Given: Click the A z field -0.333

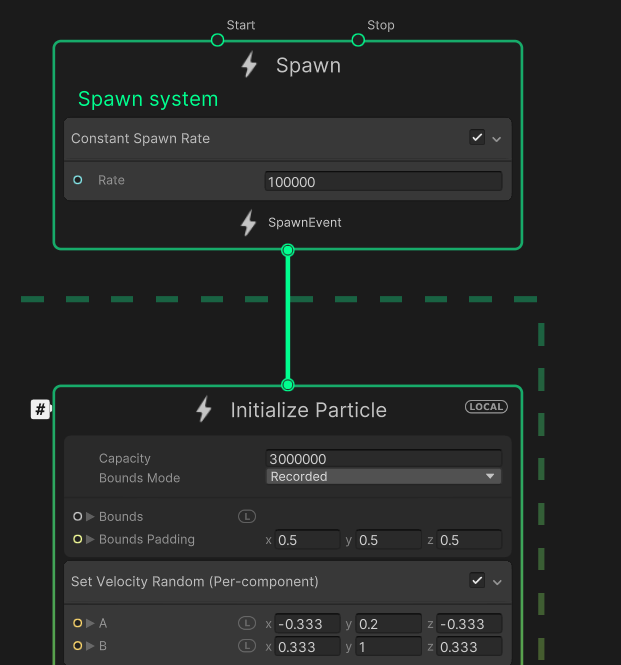Looking at the screenshot, I should [470, 624].
